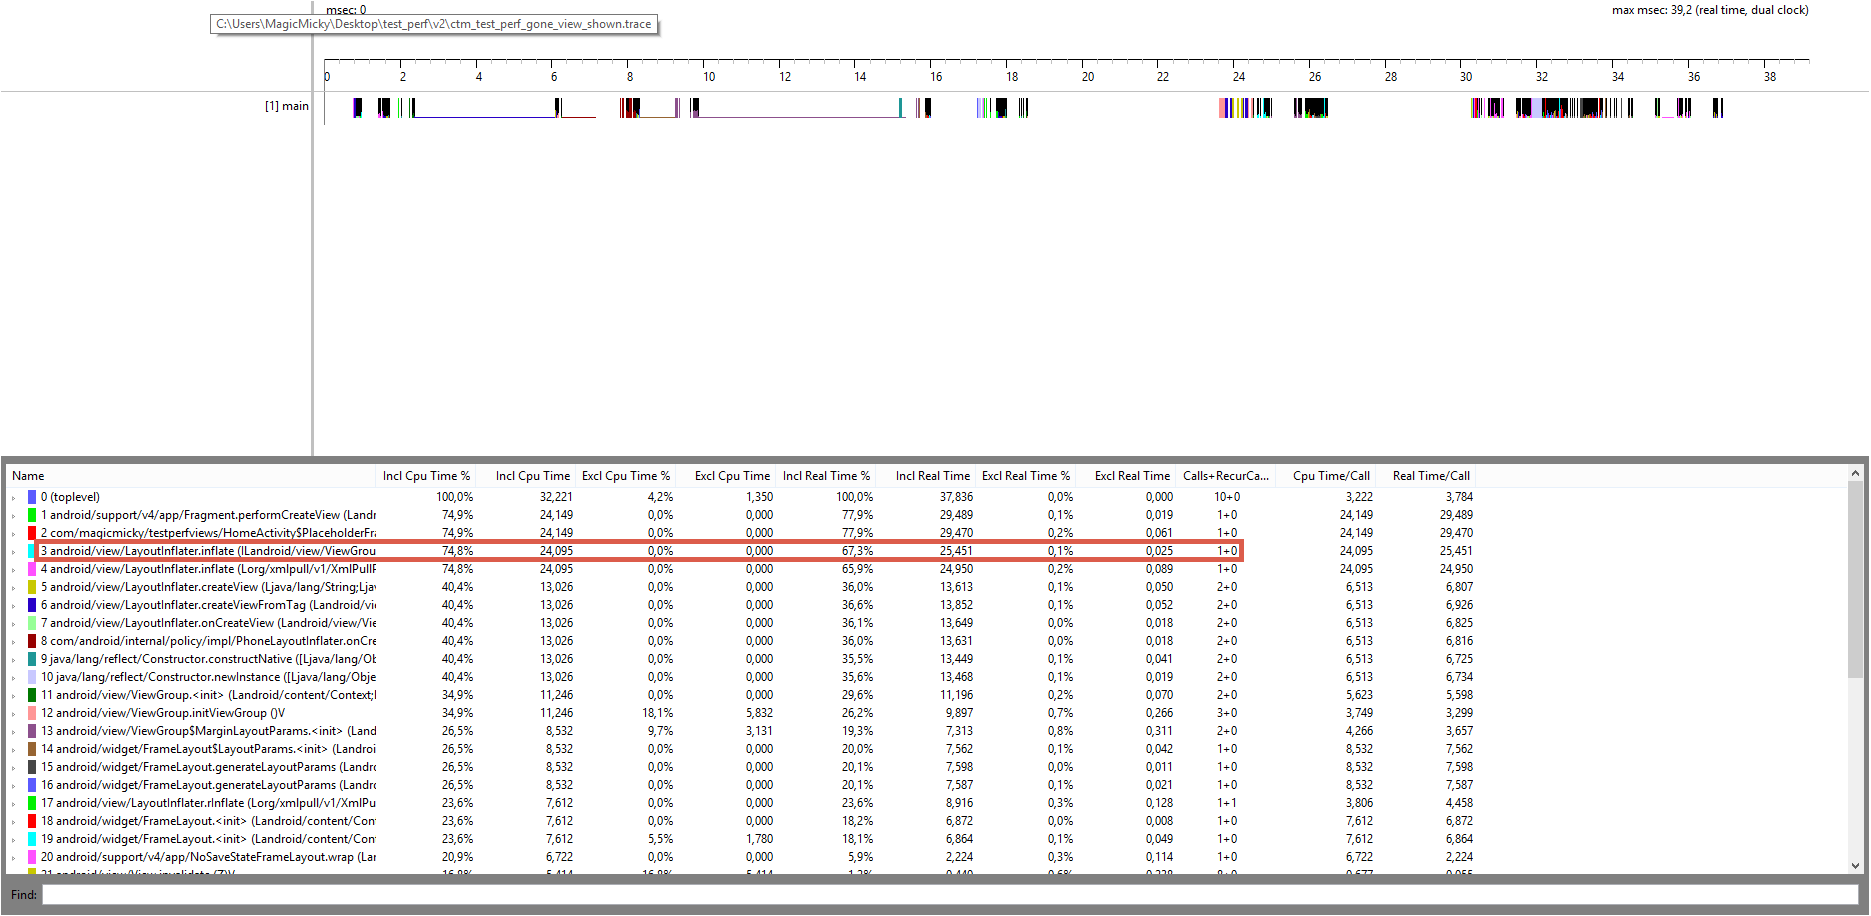Click the scrollbar up arrow
This screenshot has width=1871, height=916.
1855,473
